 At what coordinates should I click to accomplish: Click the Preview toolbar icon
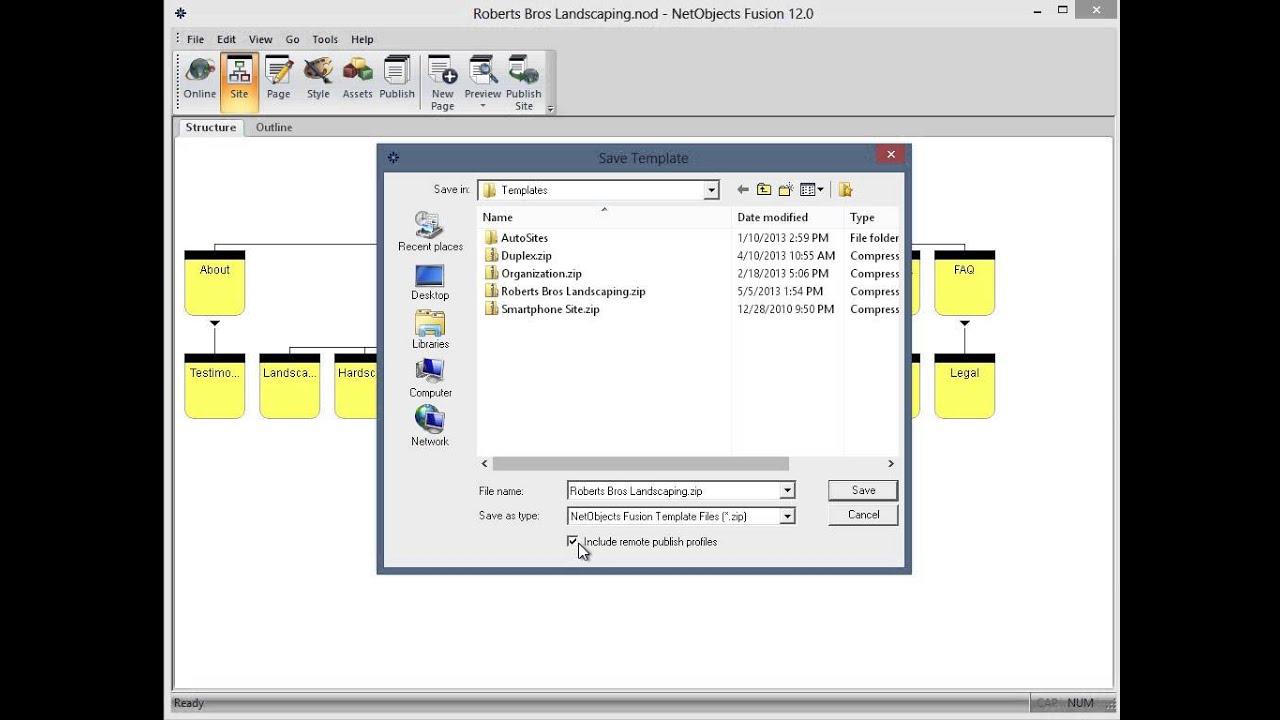[483, 77]
